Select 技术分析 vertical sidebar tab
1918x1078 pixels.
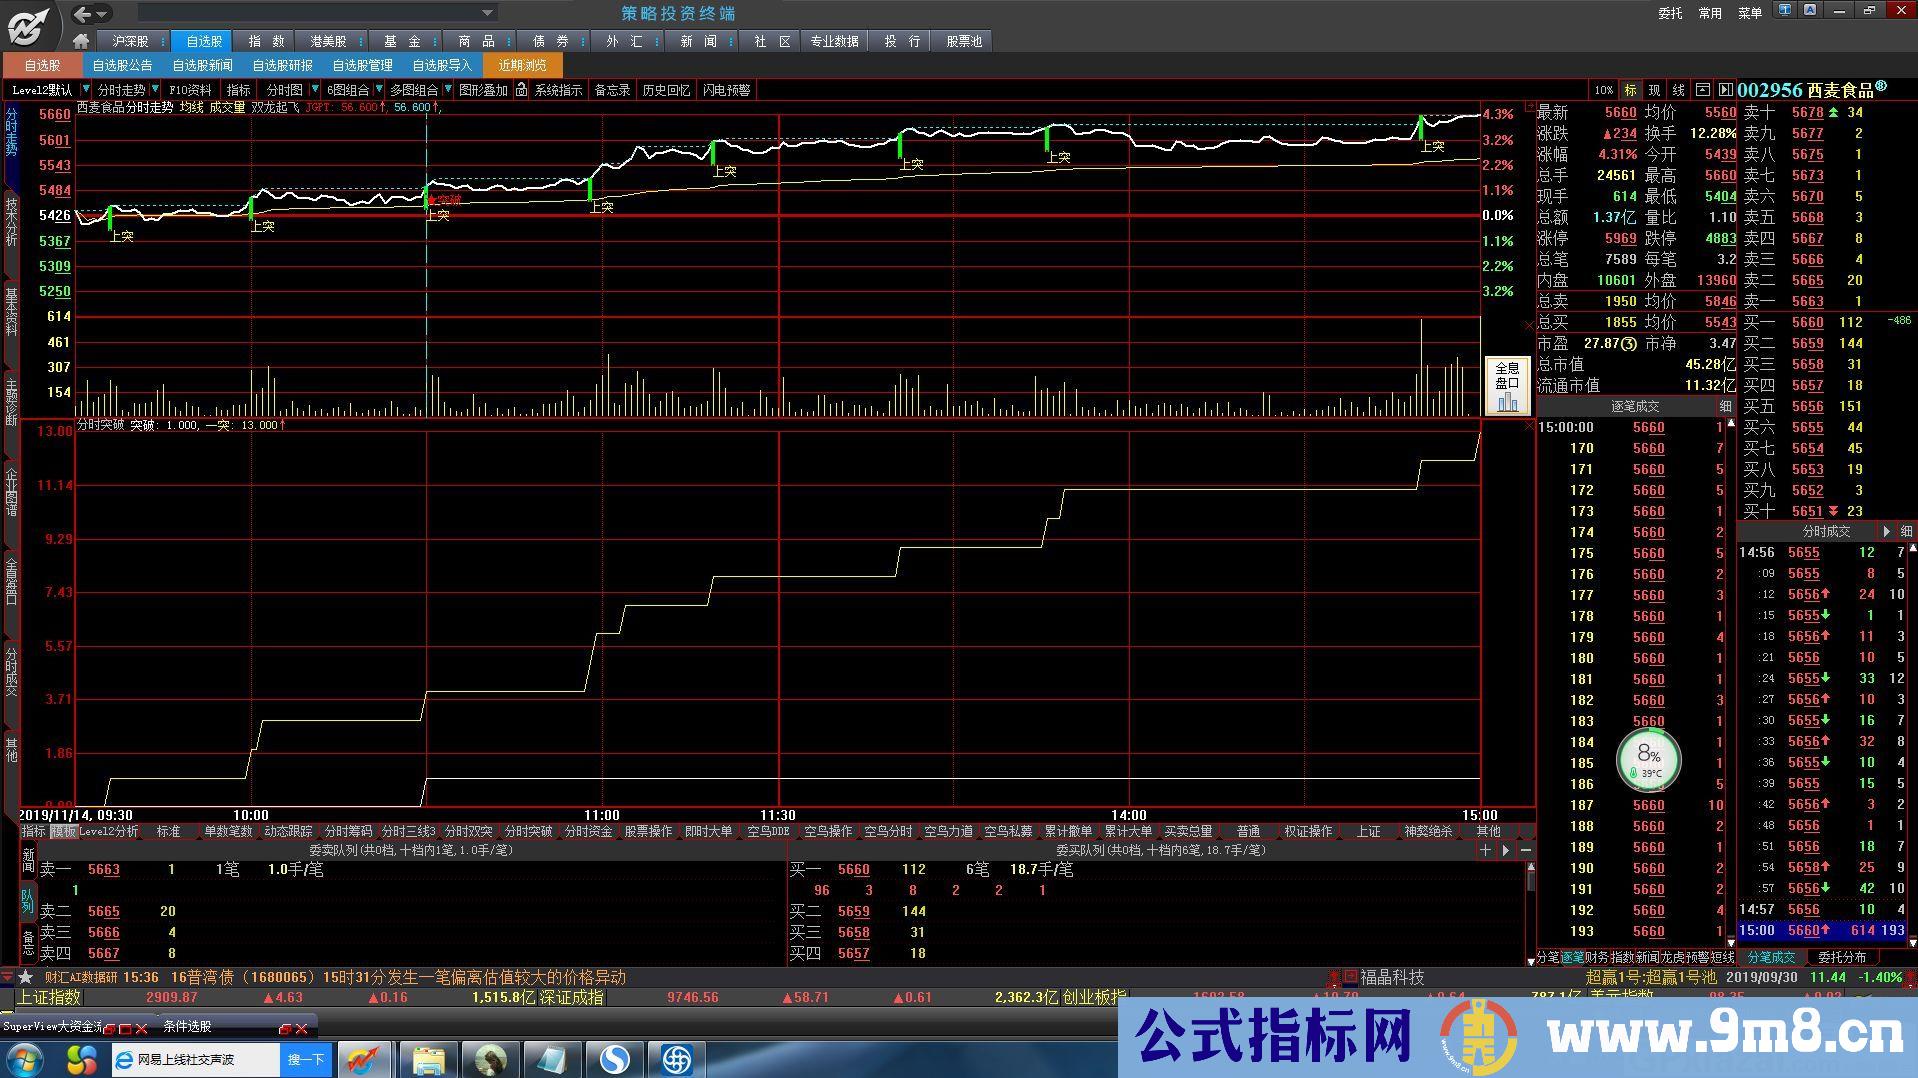(11, 222)
